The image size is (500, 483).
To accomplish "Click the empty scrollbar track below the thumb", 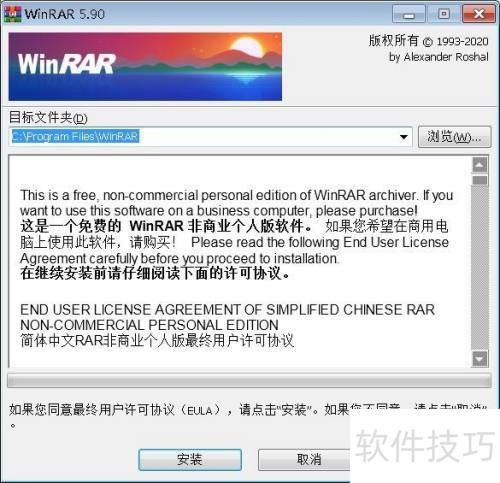I will pos(480,268).
